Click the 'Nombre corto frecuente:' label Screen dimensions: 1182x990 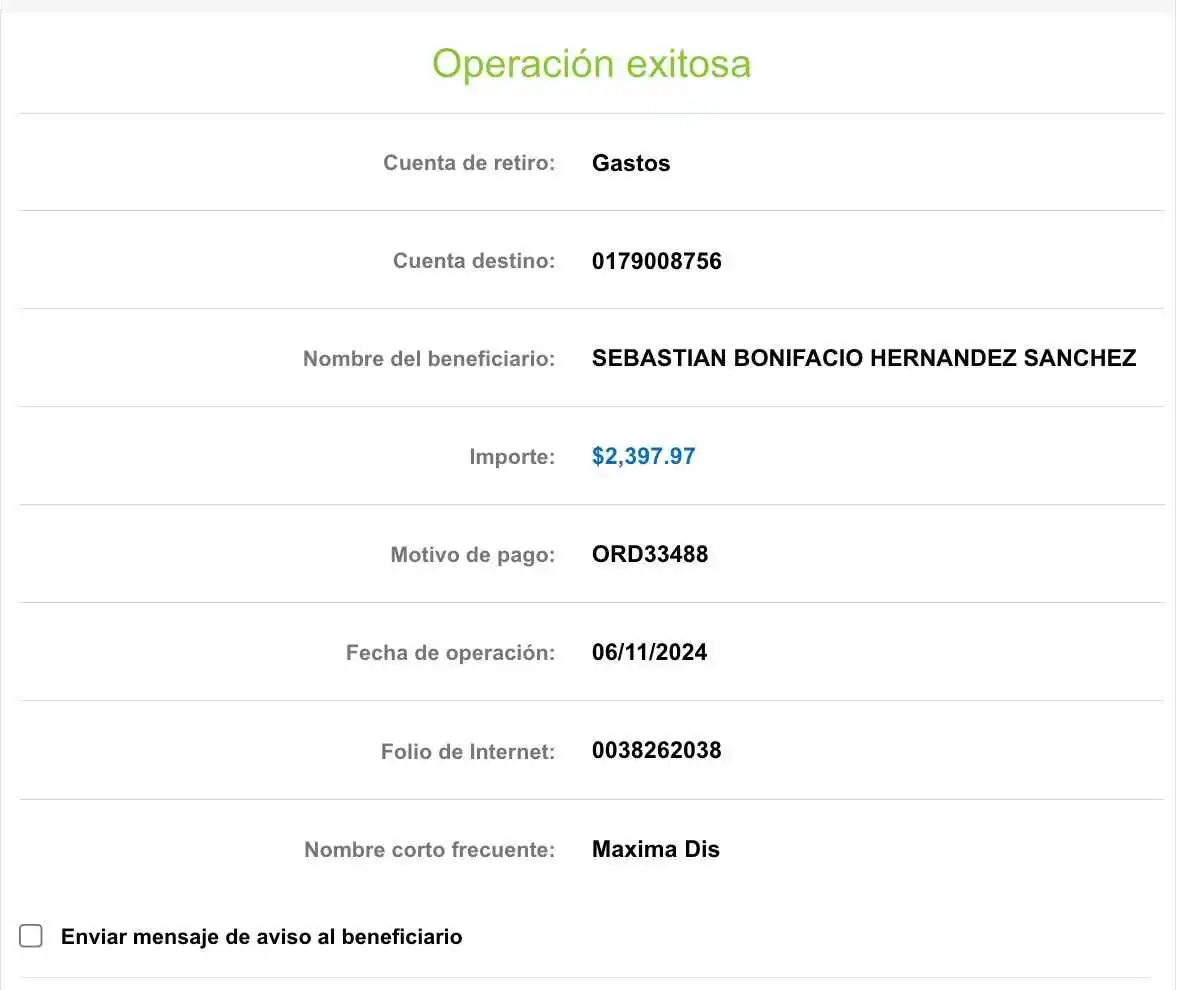[429, 850]
